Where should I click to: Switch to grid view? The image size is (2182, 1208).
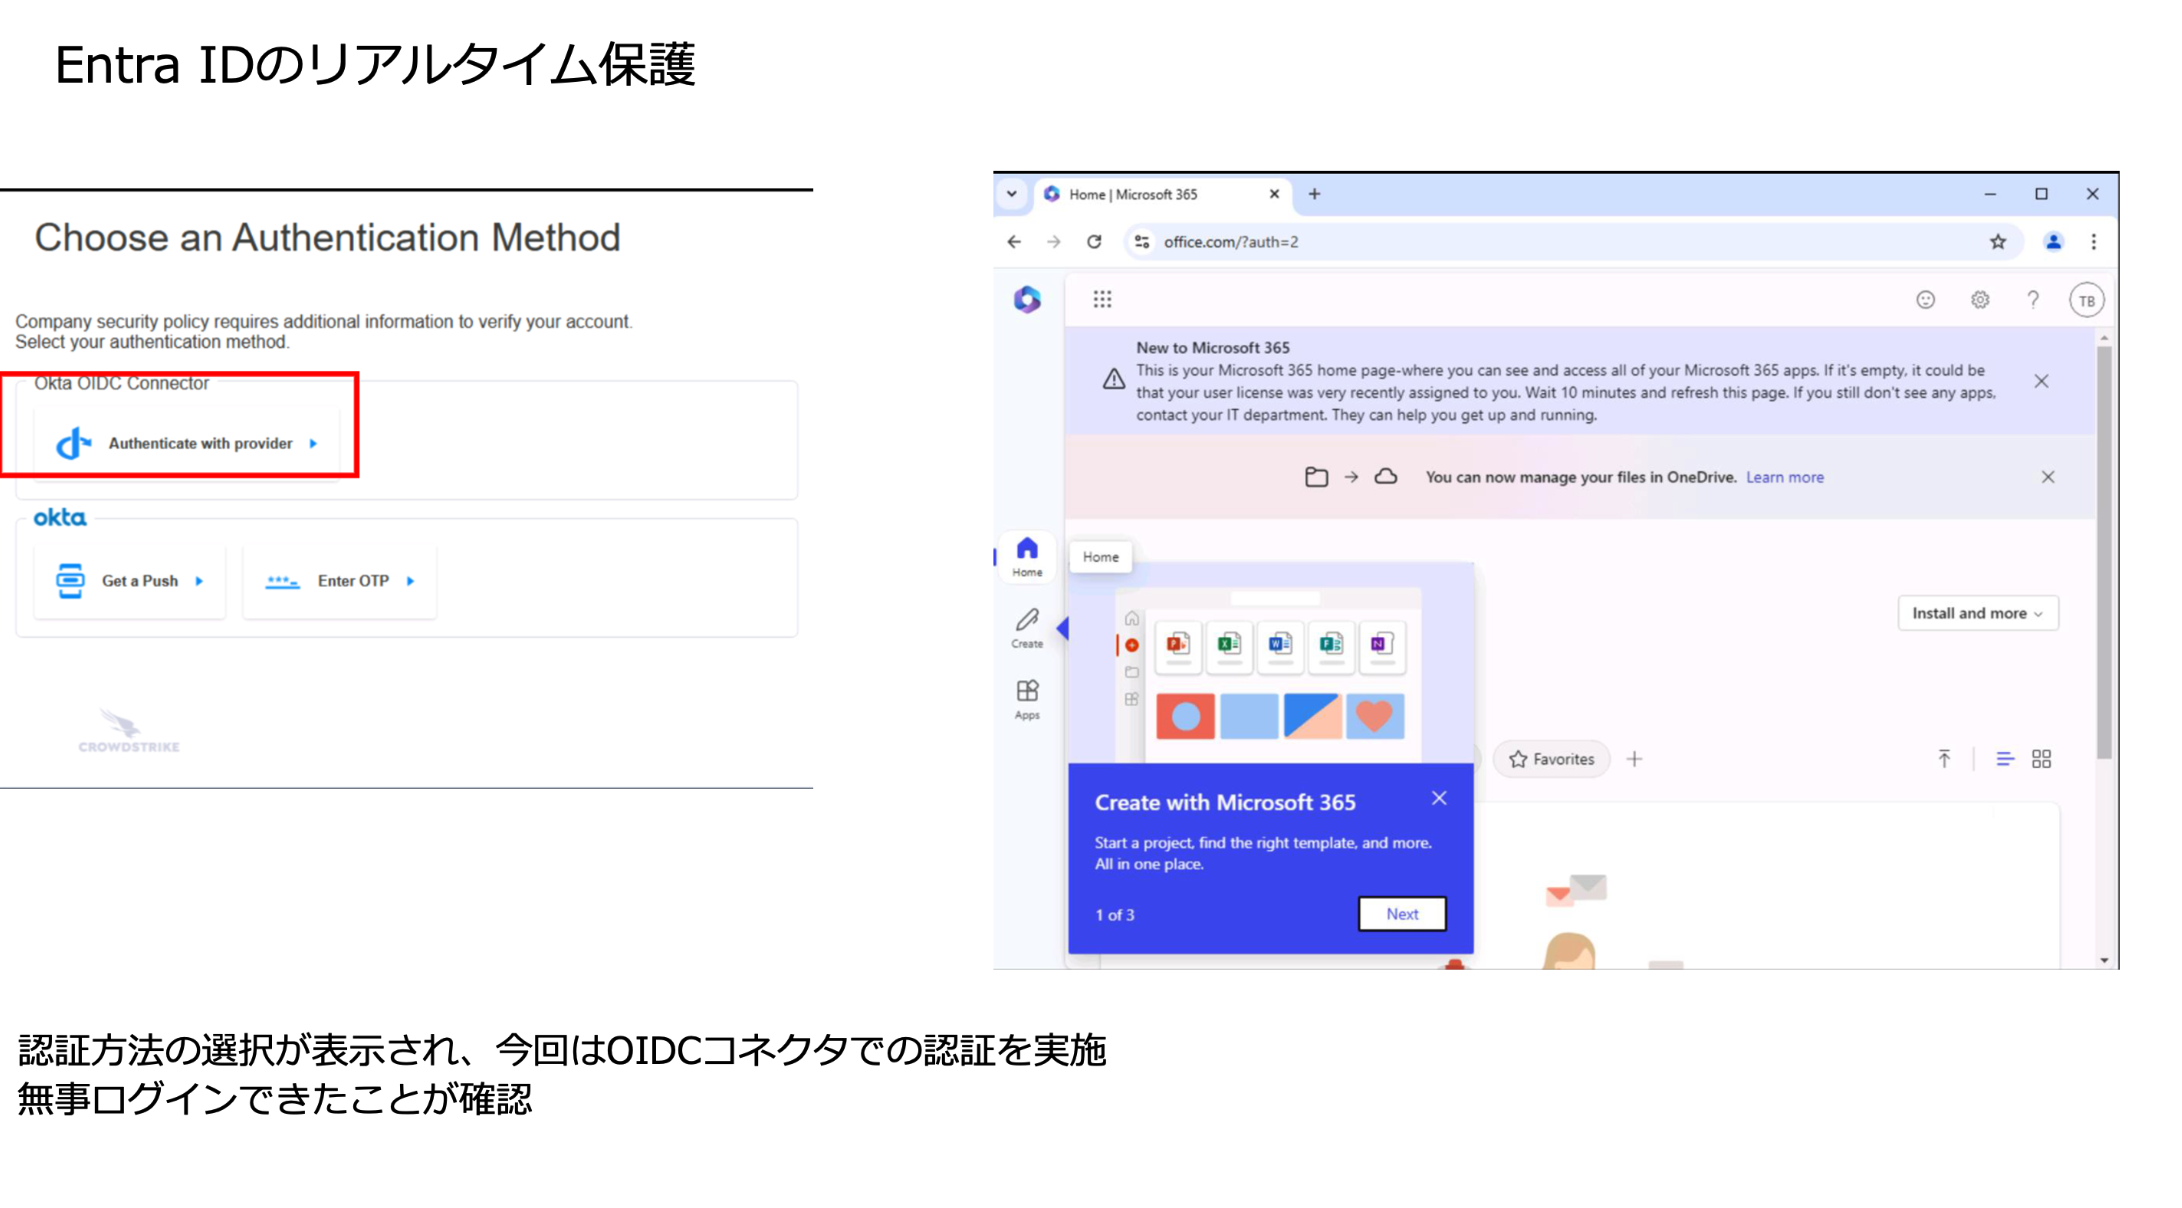tap(2041, 759)
